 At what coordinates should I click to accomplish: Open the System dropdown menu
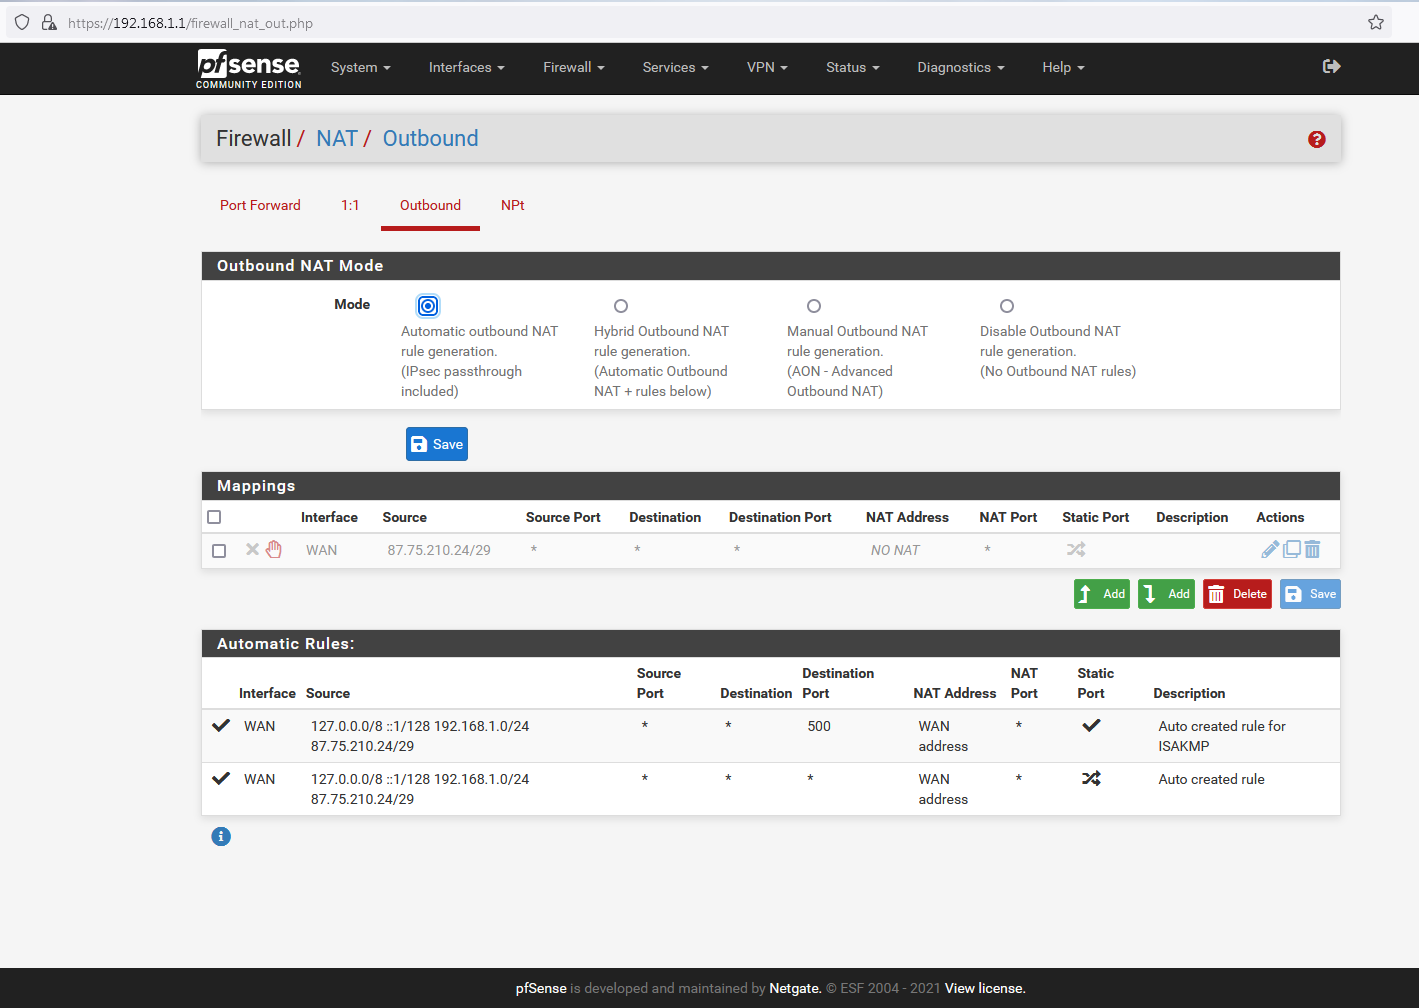pyautogui.click(x=360, y=68)
